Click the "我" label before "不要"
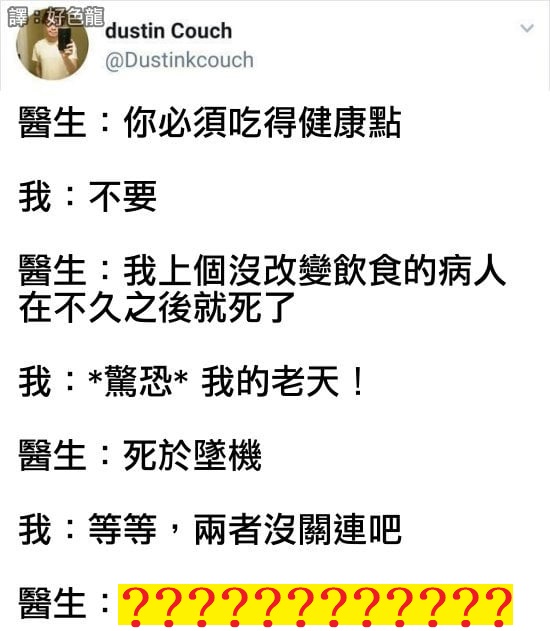The width and height of the screenshot is (550, 631). (35, 196)
